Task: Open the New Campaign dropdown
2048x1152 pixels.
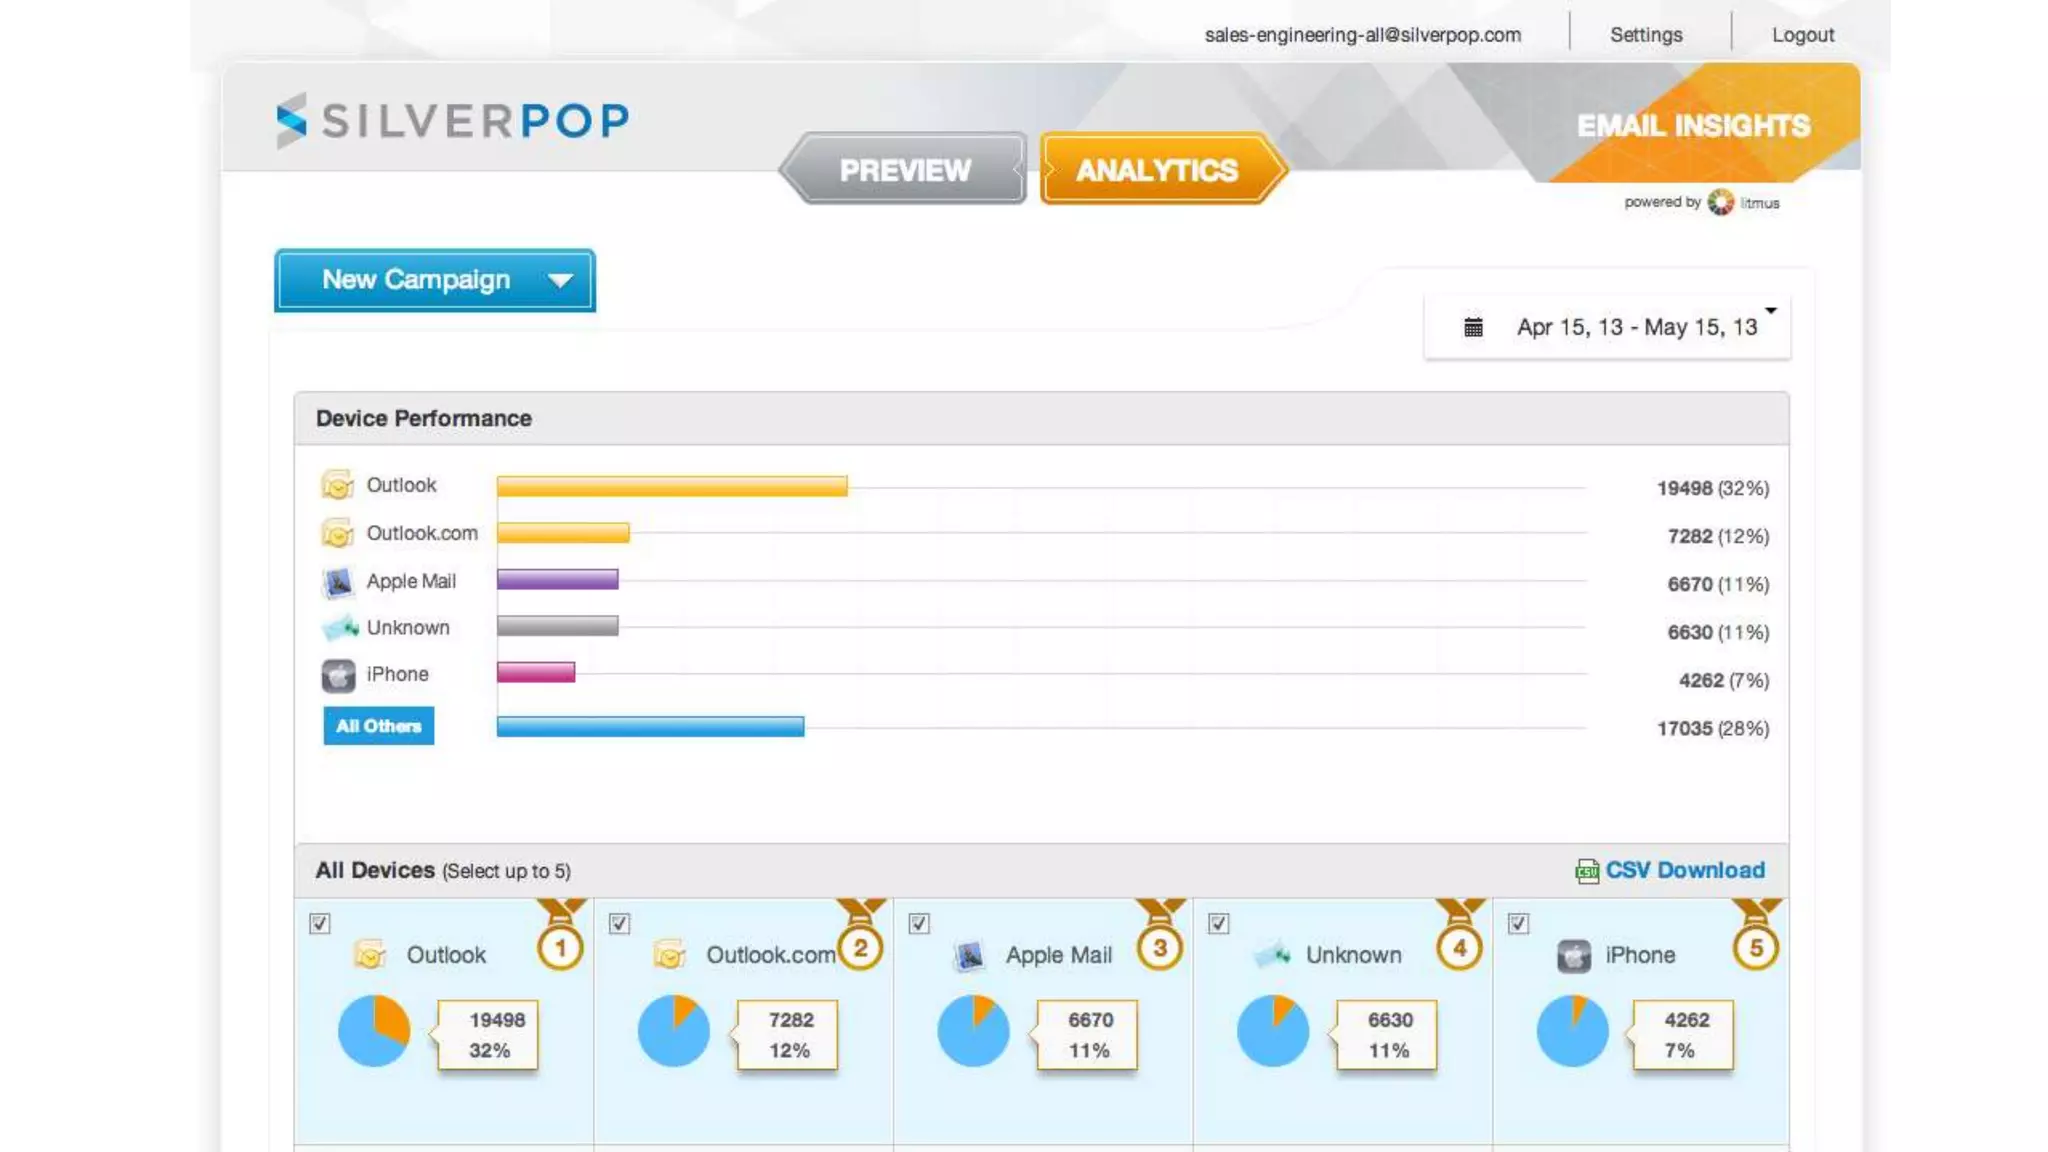Action: tap(435, 280)
